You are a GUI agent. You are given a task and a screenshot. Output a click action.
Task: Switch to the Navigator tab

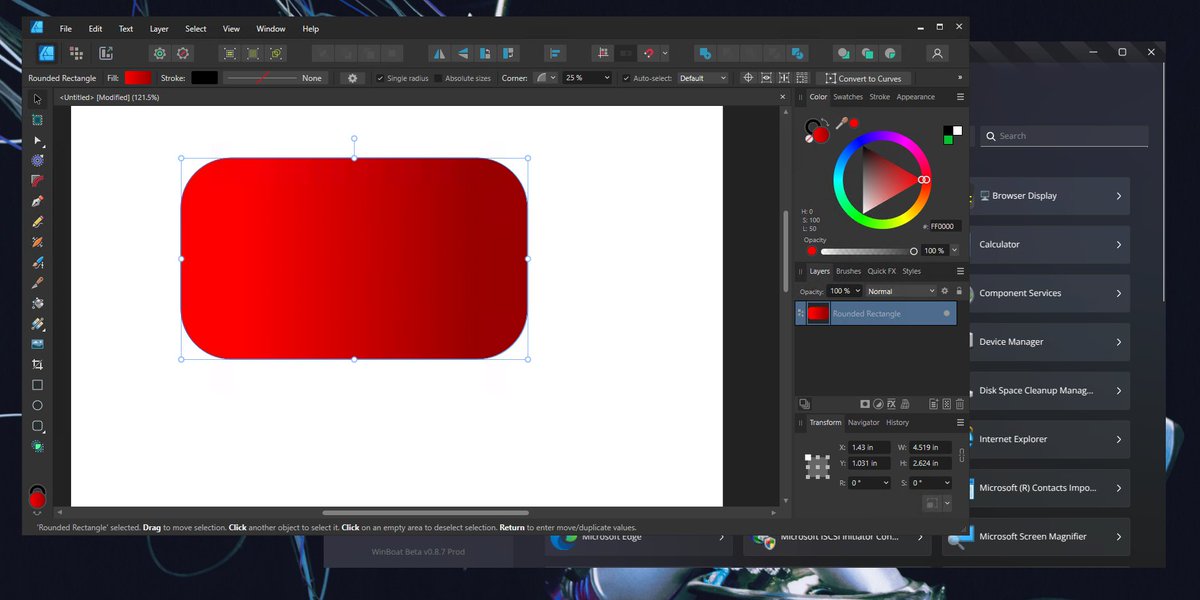coord(863,422)
